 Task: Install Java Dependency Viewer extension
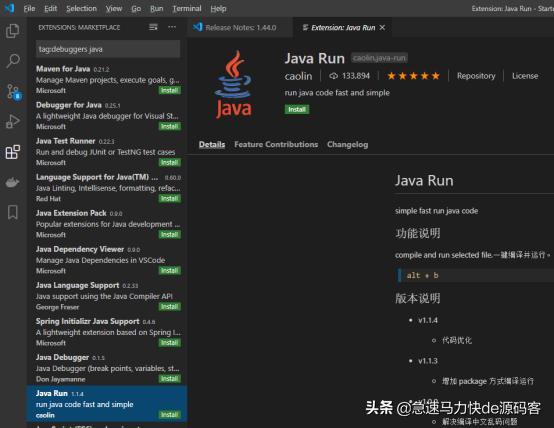click(x=170, y=271)
